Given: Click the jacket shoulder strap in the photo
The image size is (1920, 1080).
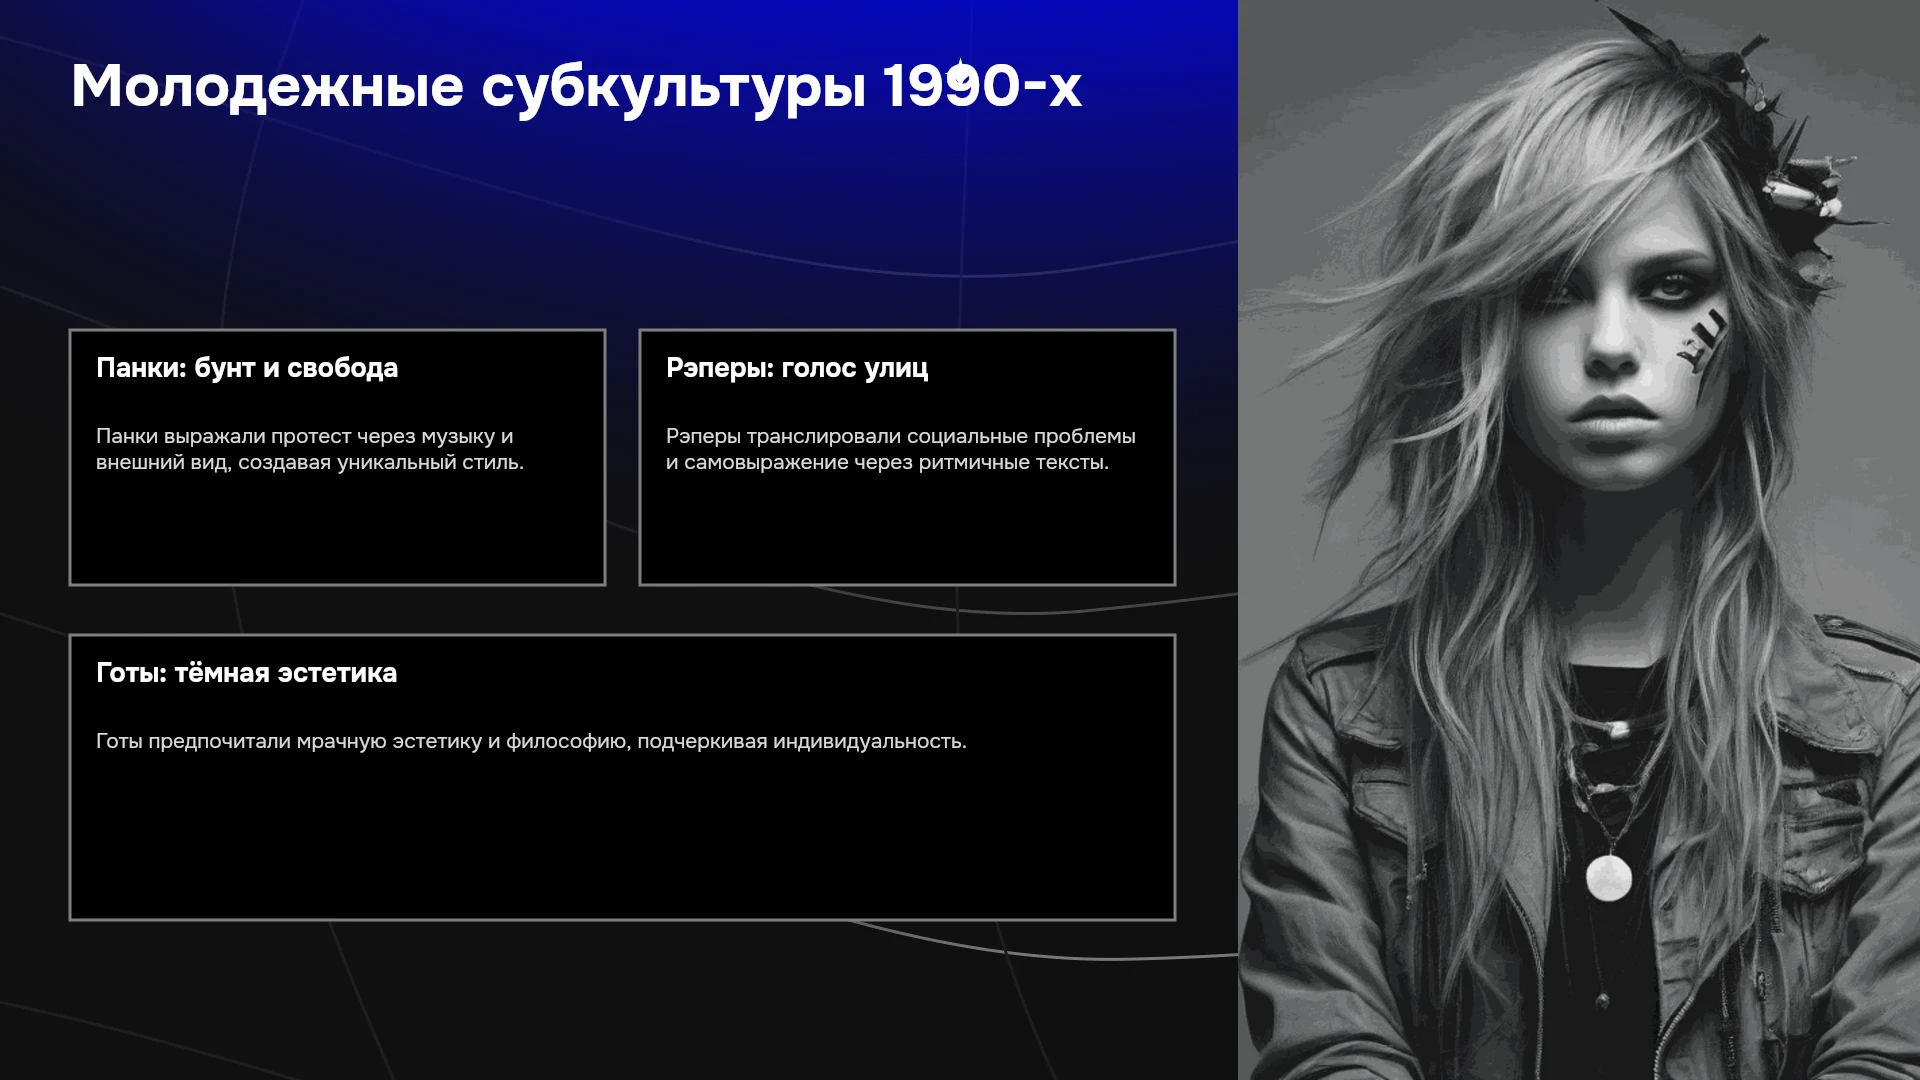Looking at the screenshot, I should (x=1860, y=640).
